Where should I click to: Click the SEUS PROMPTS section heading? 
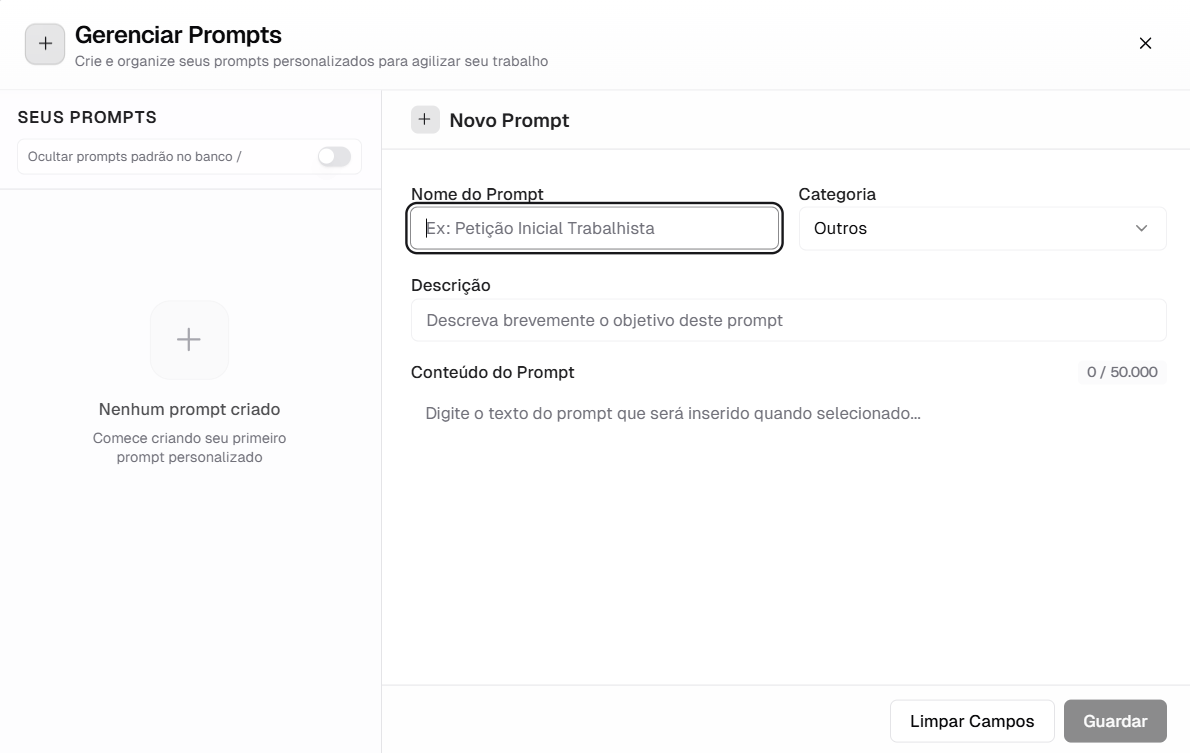[87, 117]
